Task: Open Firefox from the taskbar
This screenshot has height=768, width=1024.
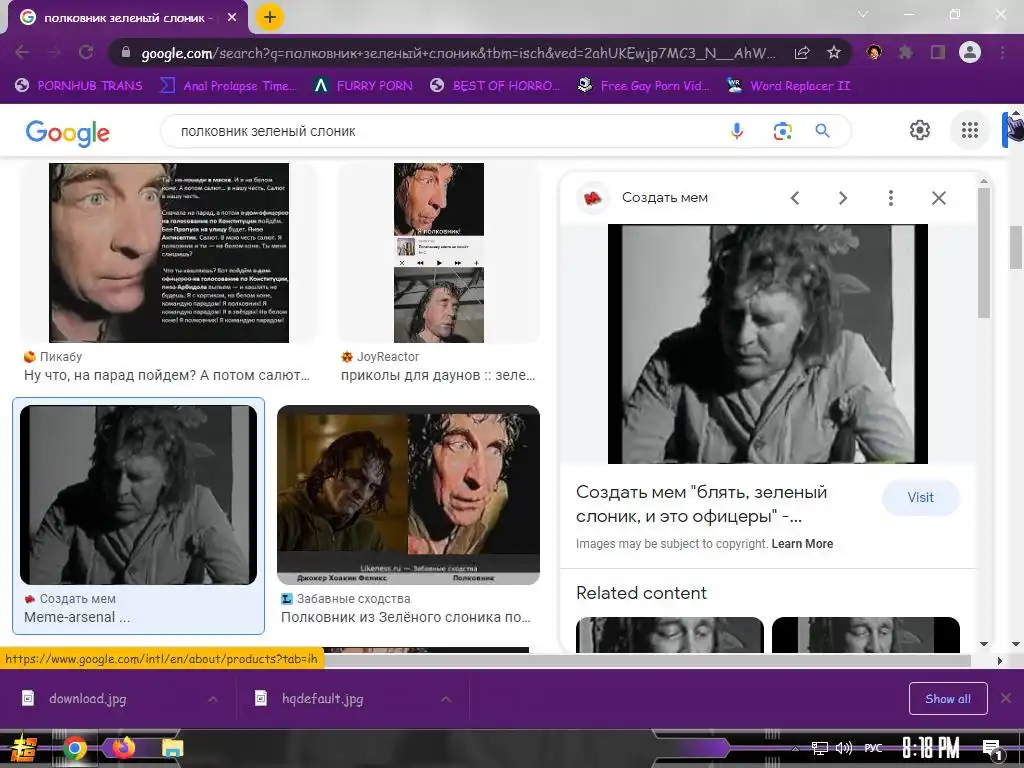Action: click(x=123, y=747)
